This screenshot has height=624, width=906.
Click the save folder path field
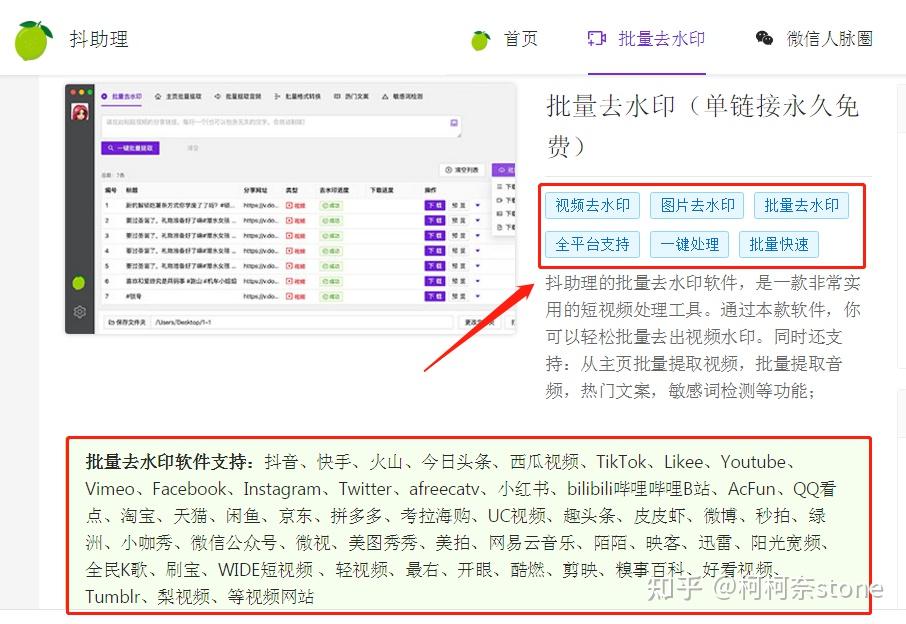[x=301, y=322]
